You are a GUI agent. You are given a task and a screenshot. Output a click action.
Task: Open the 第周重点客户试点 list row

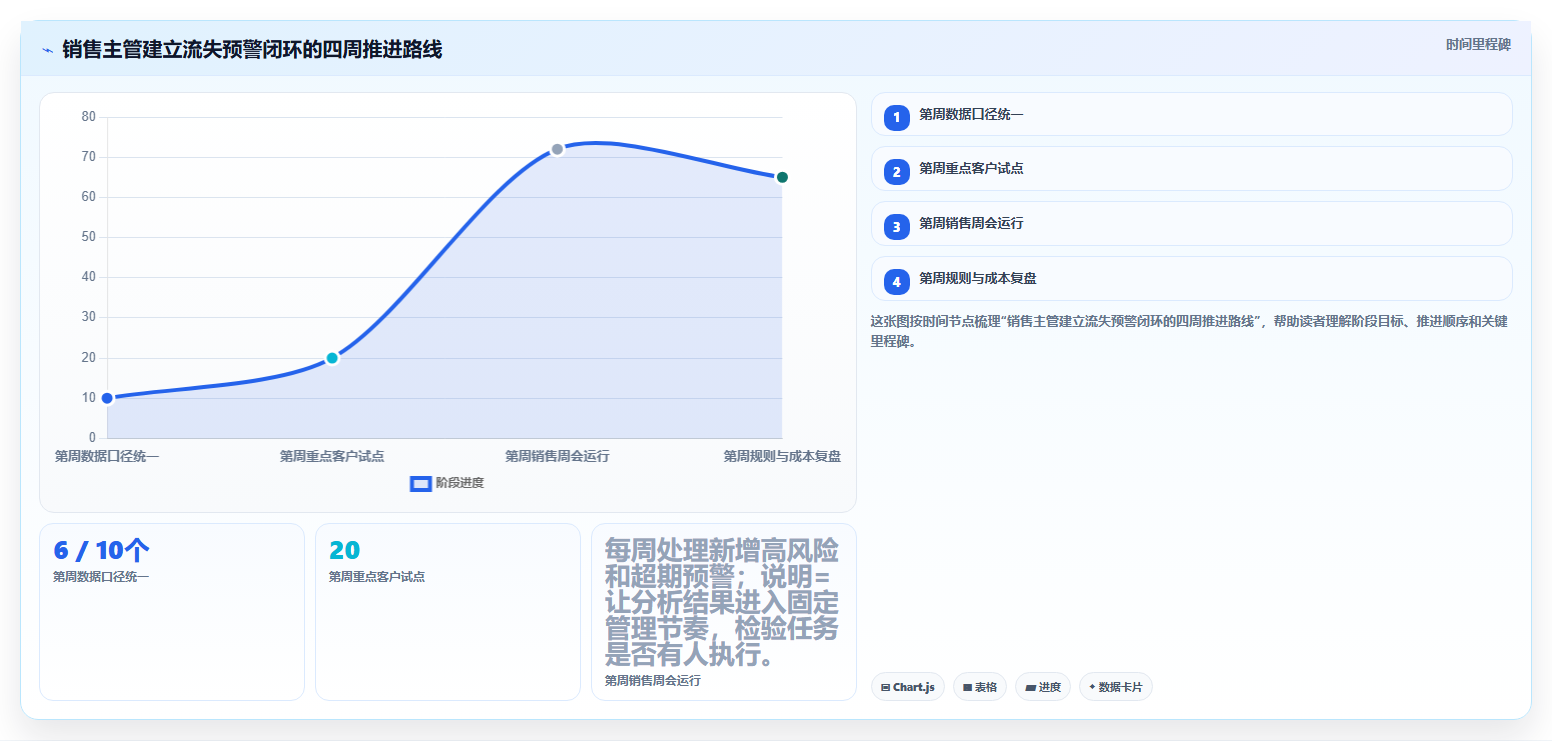click(1191, 168)
